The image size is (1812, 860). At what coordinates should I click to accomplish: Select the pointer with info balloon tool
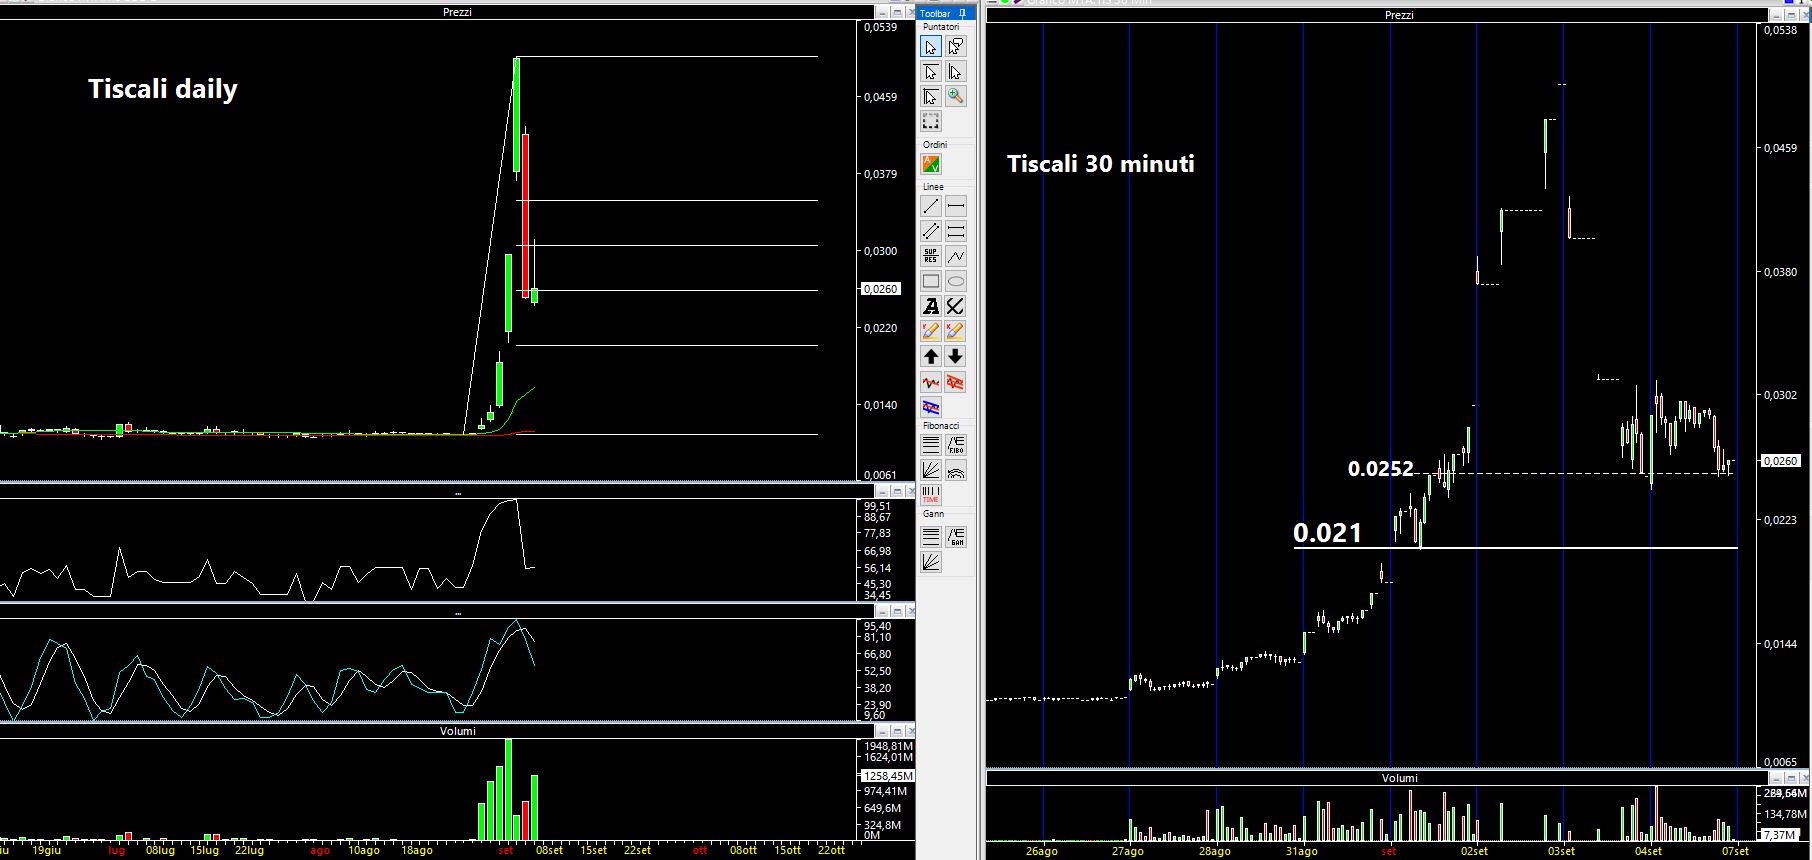[956, 47]
